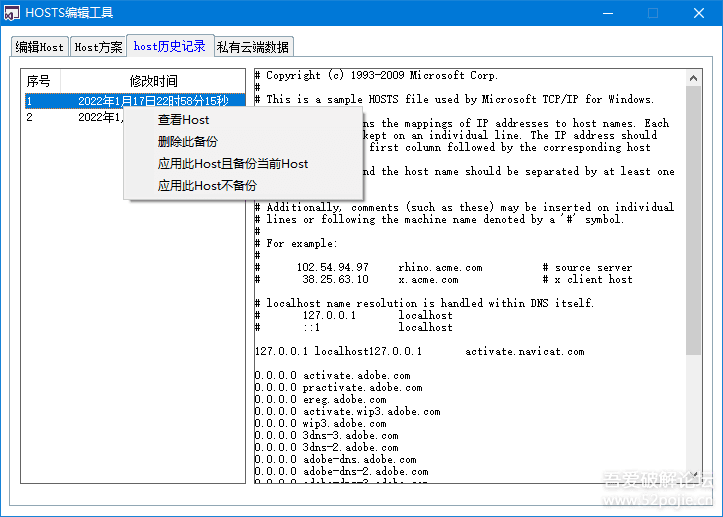The width and height of the screenshot is (723, 517).
Task: Click the 序号 column header
Action: pos(41,81)
